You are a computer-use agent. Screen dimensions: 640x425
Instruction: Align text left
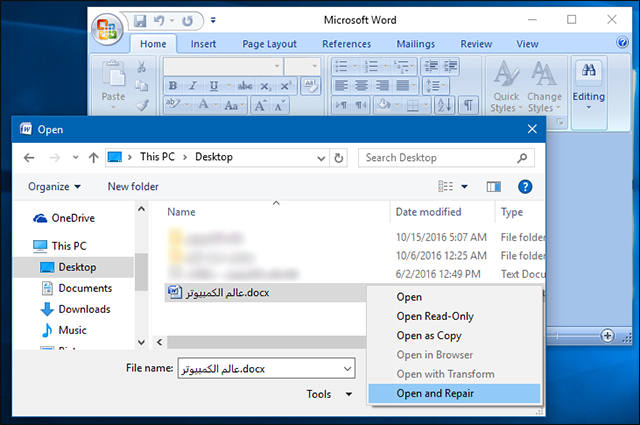coord(341,86)
